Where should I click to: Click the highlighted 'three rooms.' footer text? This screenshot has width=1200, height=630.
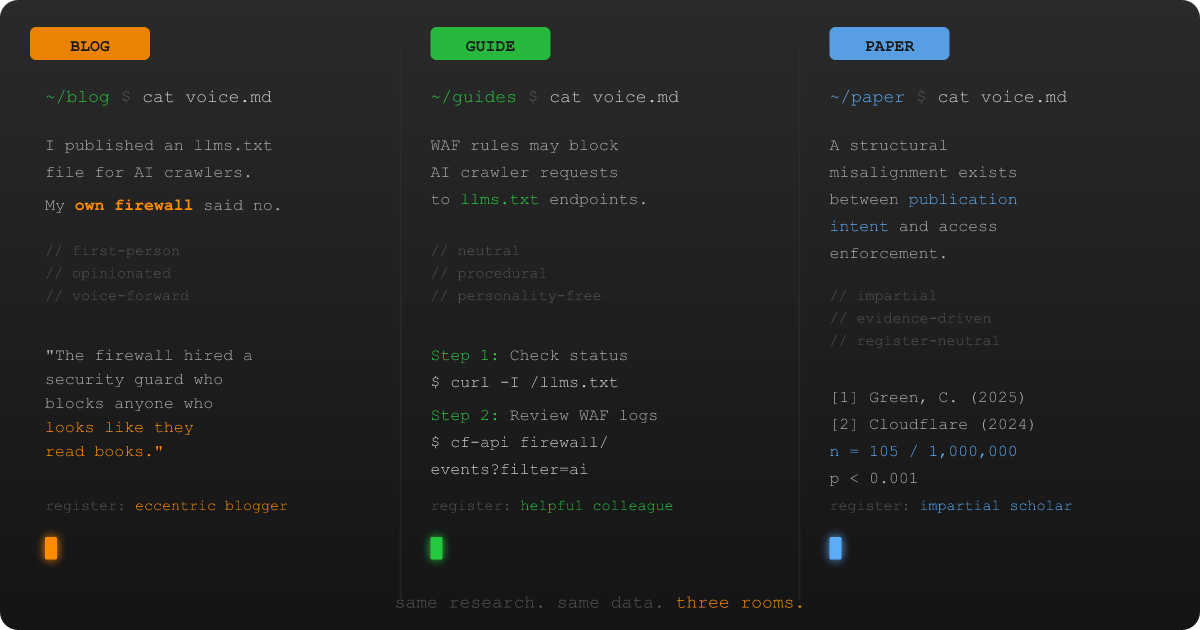pyautogui.click(x=742, y=602)
